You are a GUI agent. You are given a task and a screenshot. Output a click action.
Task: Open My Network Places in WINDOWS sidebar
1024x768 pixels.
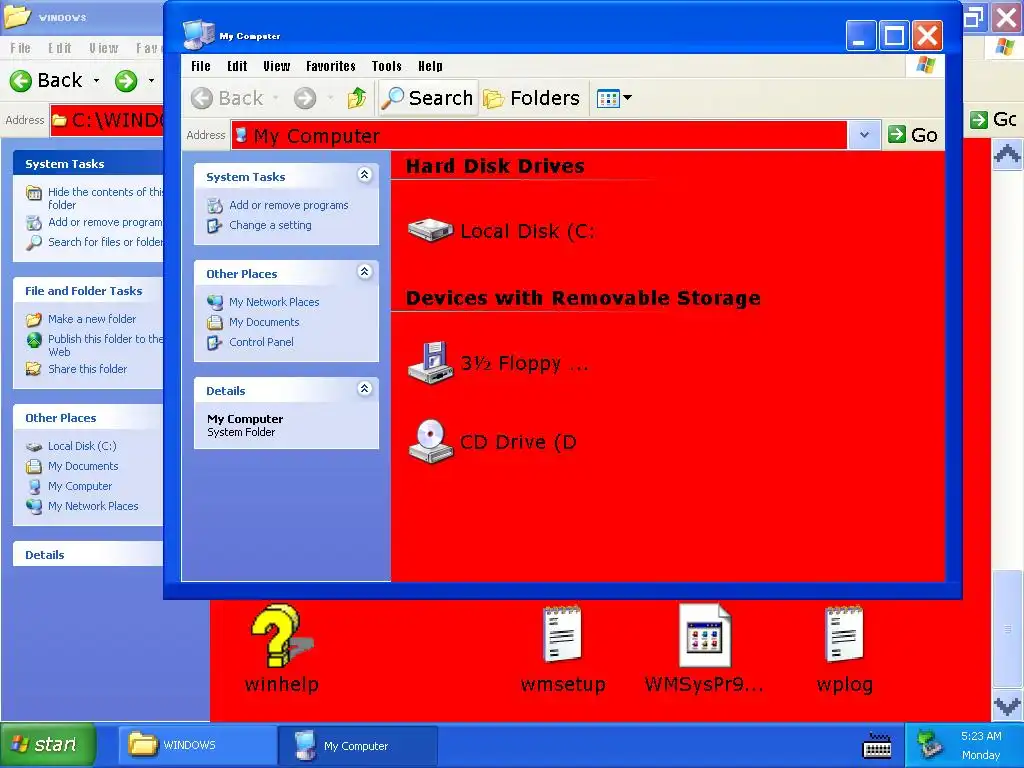tap(93, 506)
